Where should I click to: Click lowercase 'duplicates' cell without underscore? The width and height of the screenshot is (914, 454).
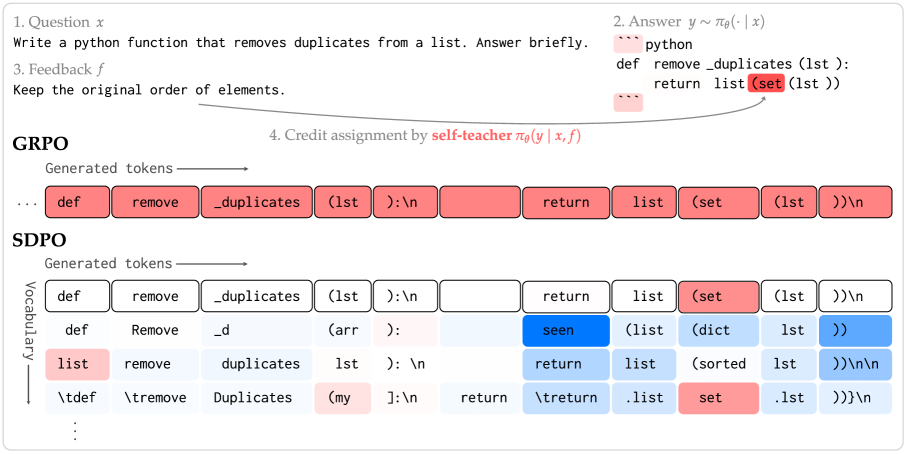[256, 364]
